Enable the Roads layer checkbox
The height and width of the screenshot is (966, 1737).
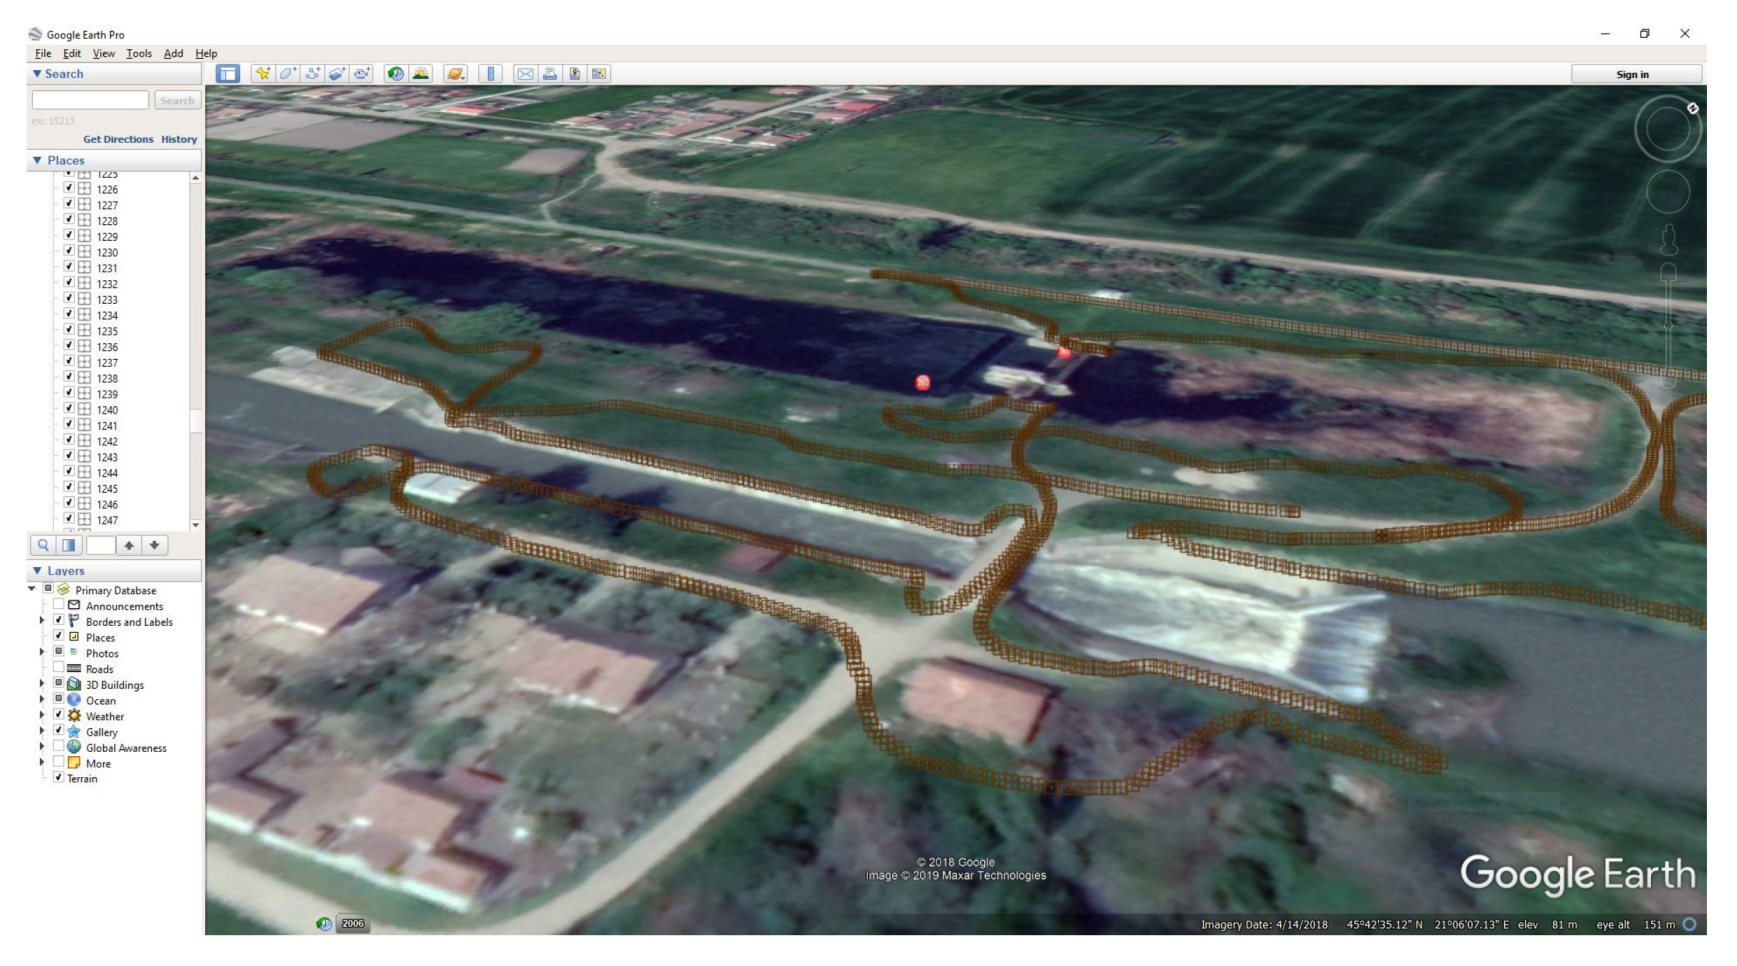coord(59,668)
